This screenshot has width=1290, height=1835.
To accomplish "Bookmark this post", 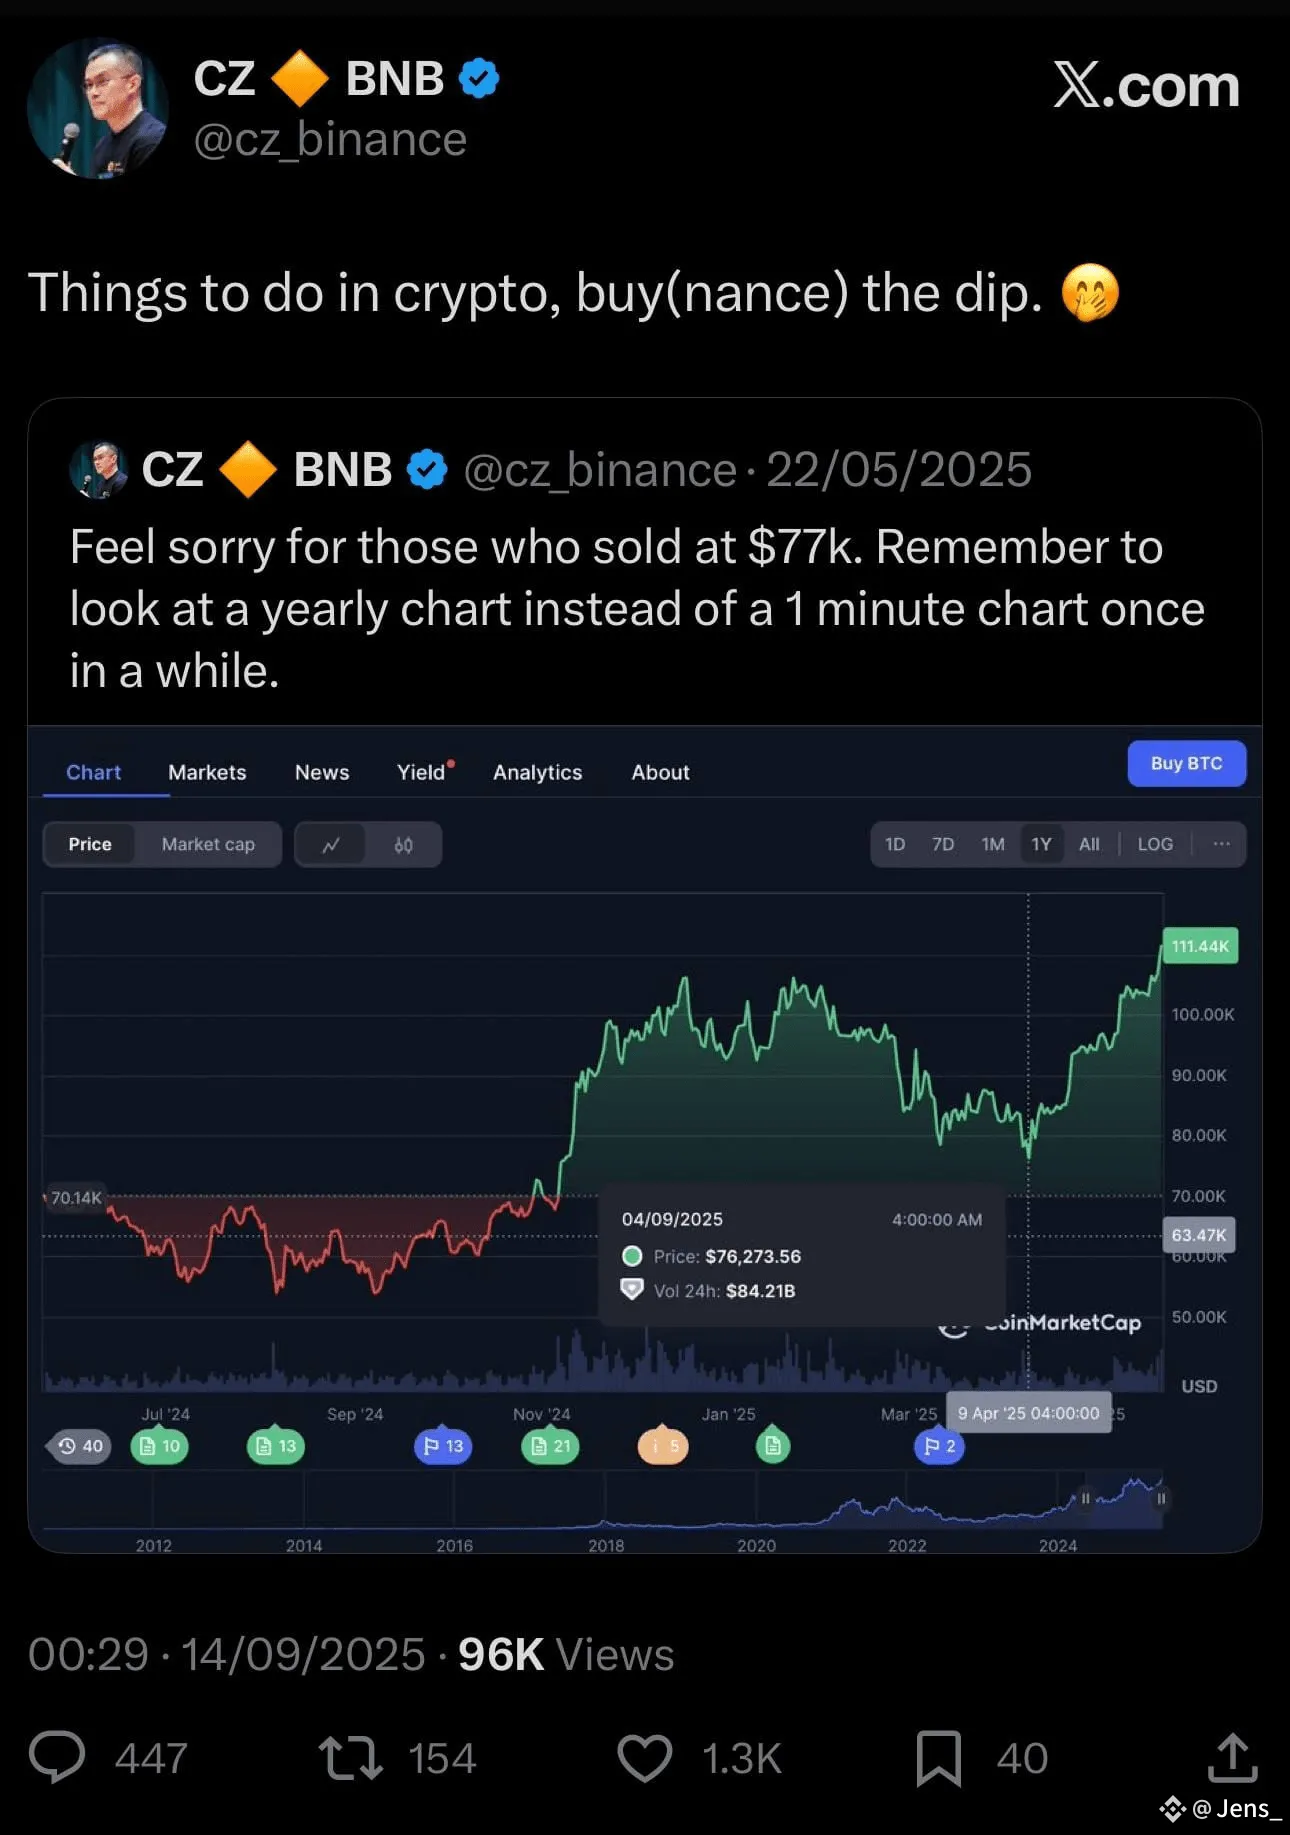I will click(938, 1757).
